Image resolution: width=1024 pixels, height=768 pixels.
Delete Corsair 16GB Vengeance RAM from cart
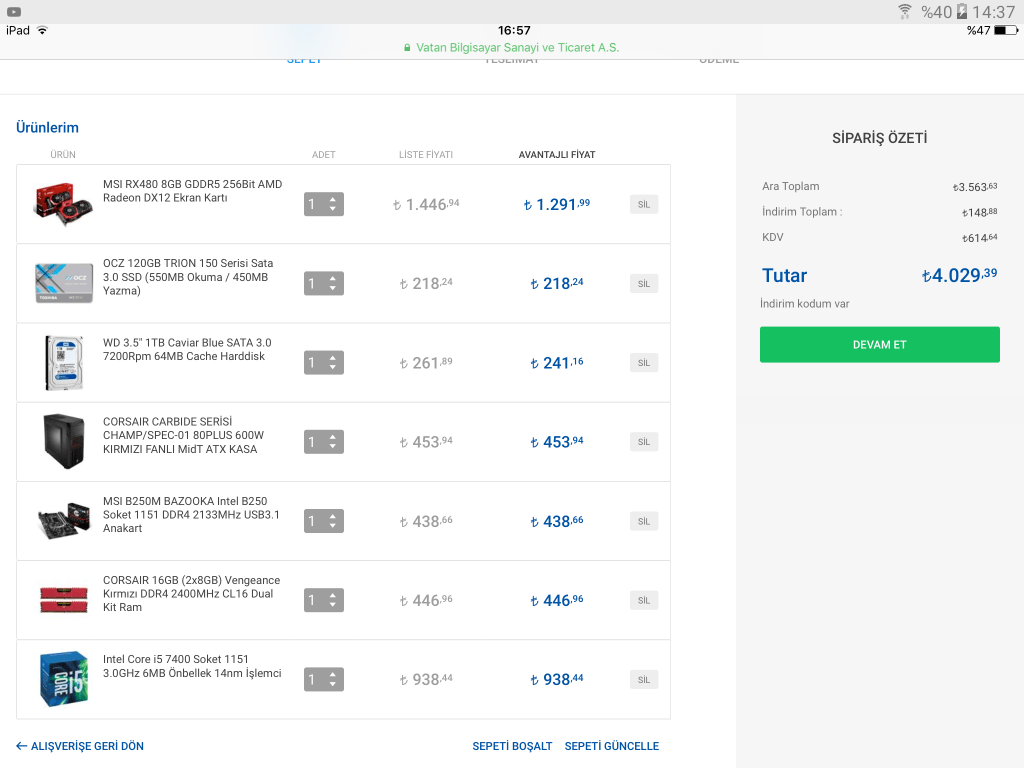[644, 600]
